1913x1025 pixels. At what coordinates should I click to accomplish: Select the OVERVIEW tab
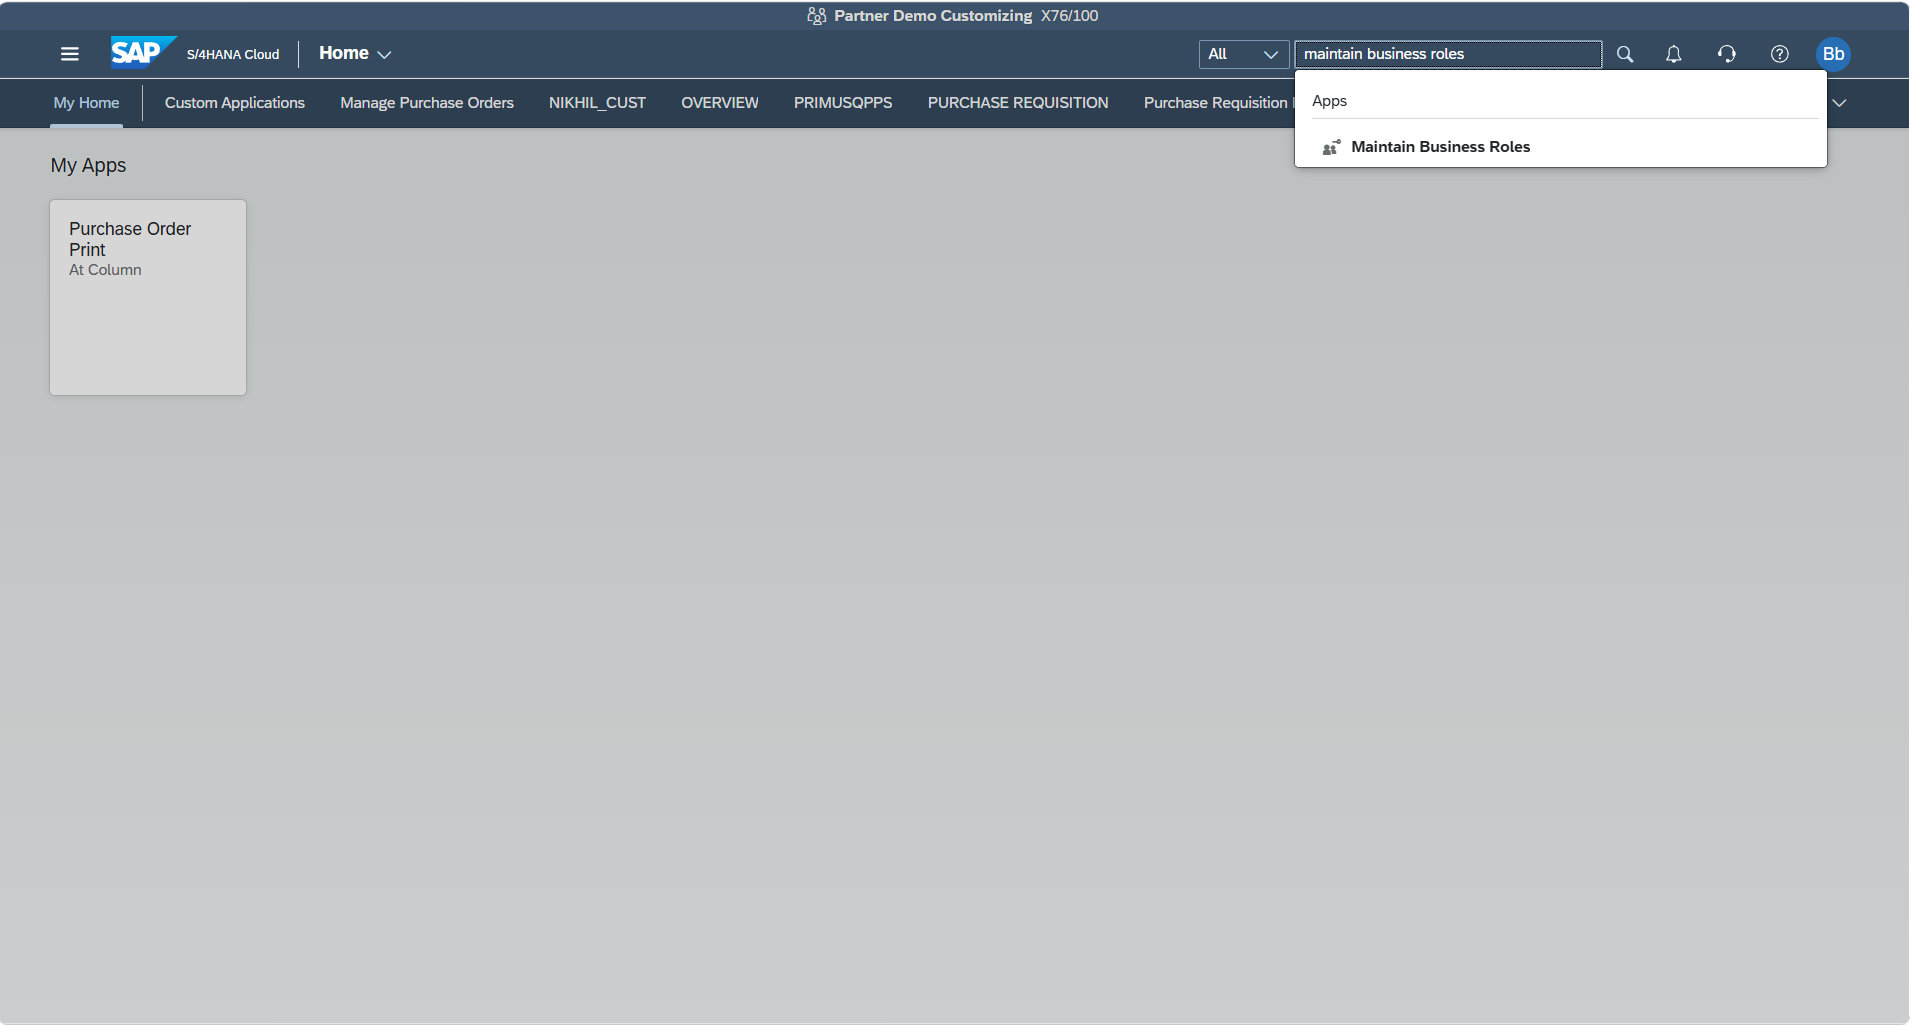pyautogui.click(x=720, y=103)
